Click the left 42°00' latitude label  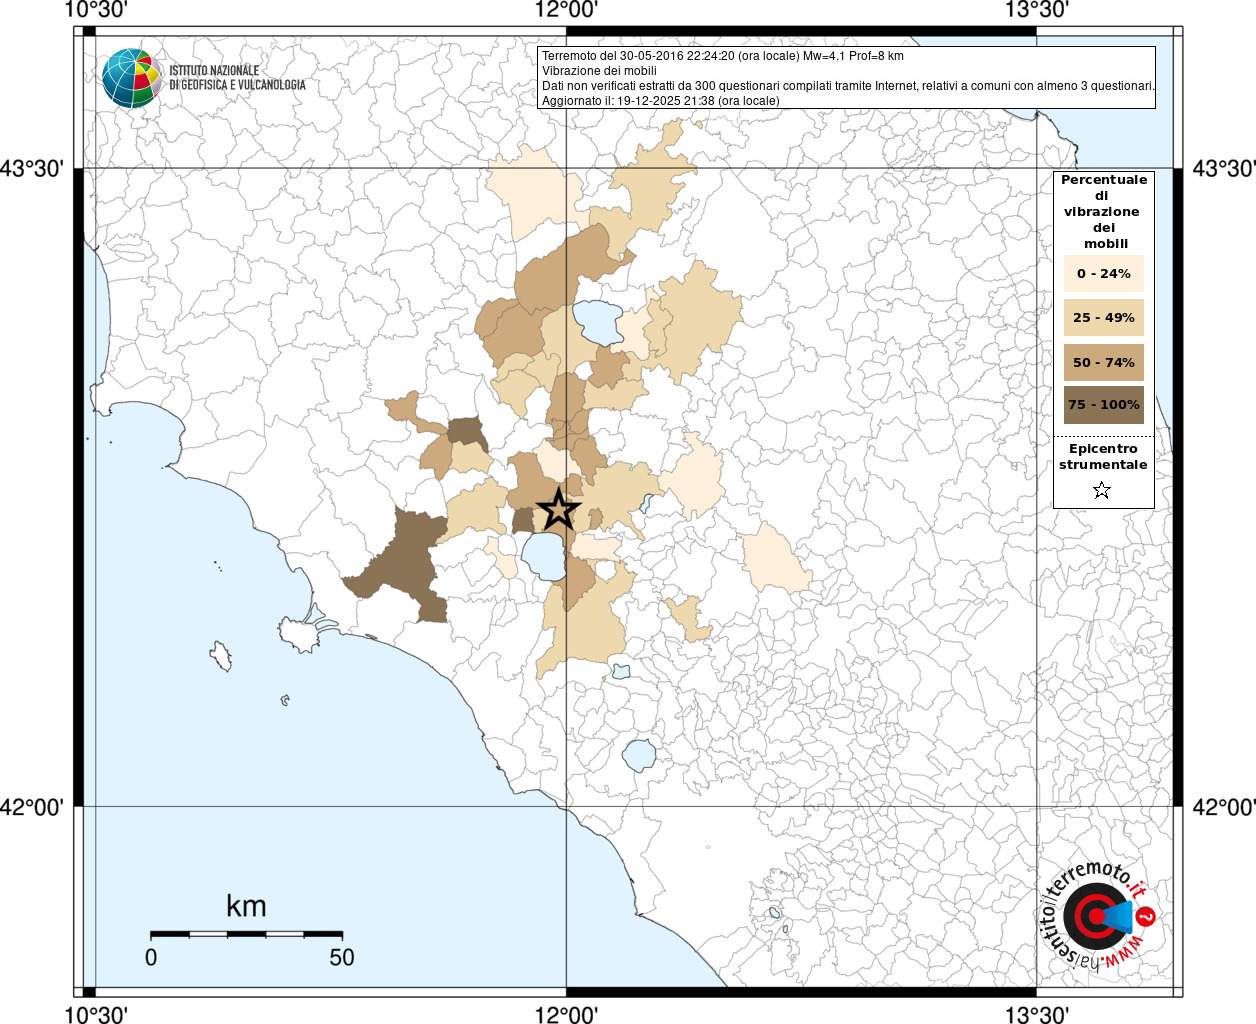(32, 806)
